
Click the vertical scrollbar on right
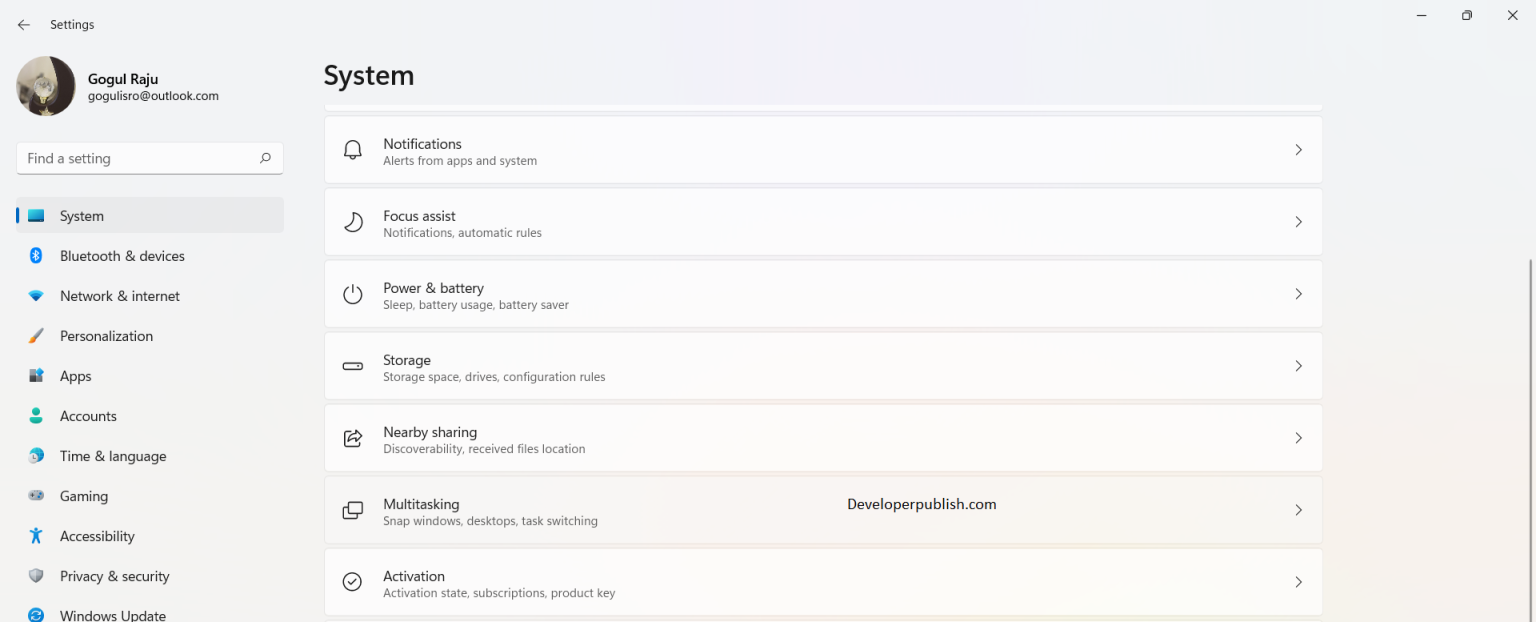tap(1529, 400)
